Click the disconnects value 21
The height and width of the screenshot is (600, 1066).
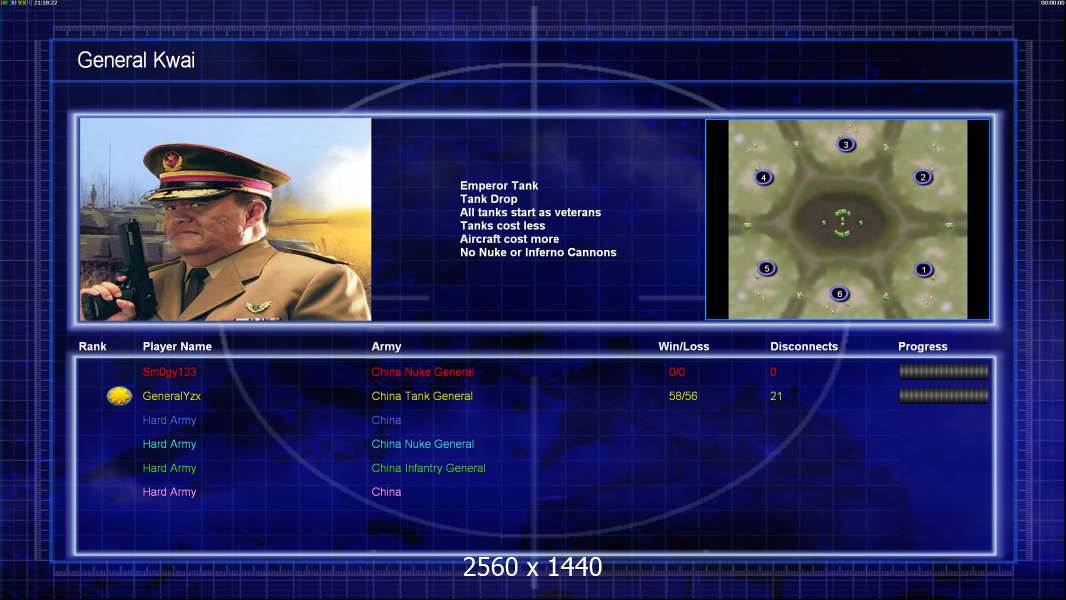pos(776,396)
